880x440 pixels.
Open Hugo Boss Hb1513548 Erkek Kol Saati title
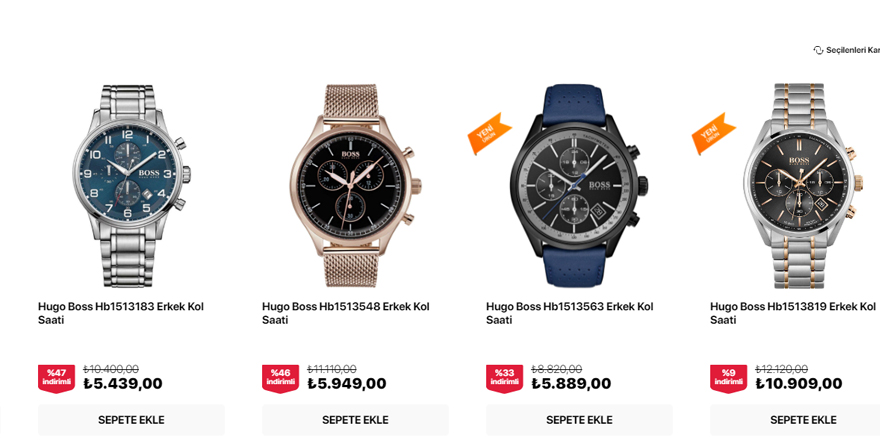345,313
